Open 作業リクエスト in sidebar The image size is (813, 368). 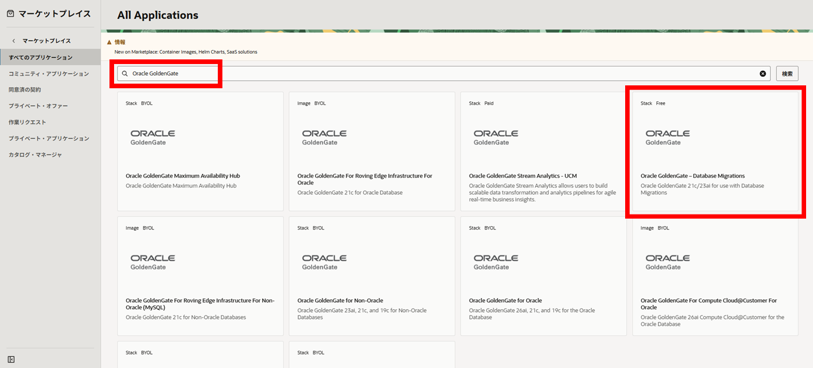coord(27,122)
